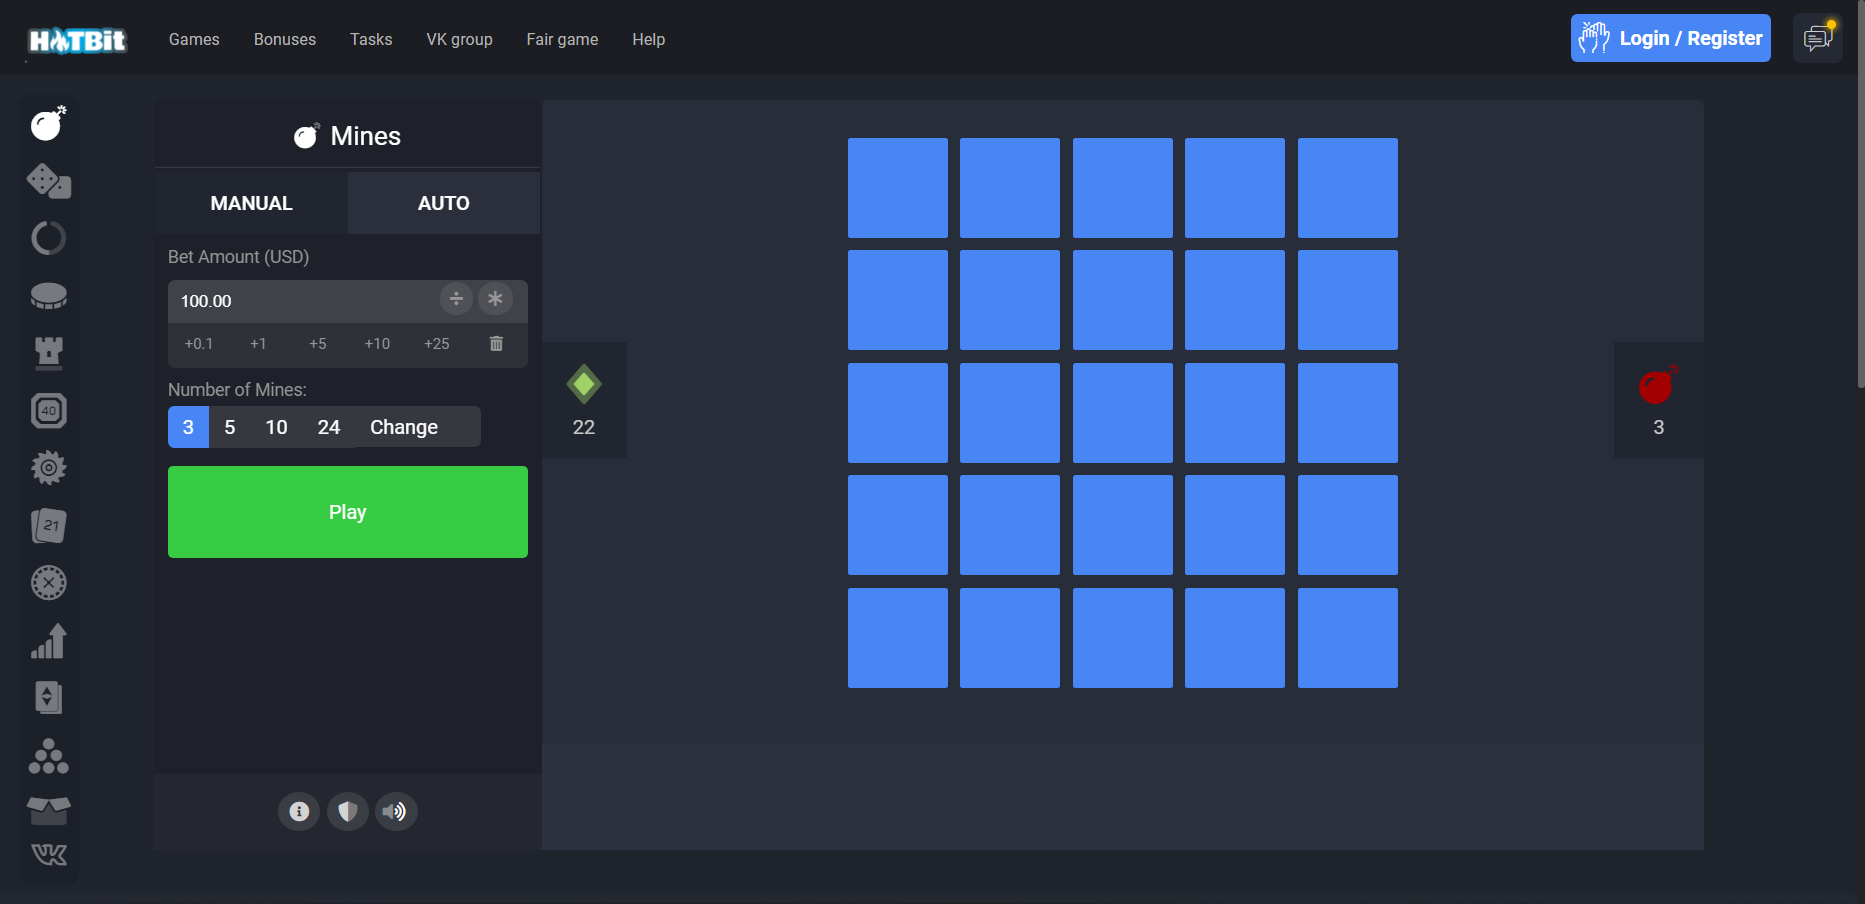
Task: Select 24 mines option
Action: (x=329, y=427)
